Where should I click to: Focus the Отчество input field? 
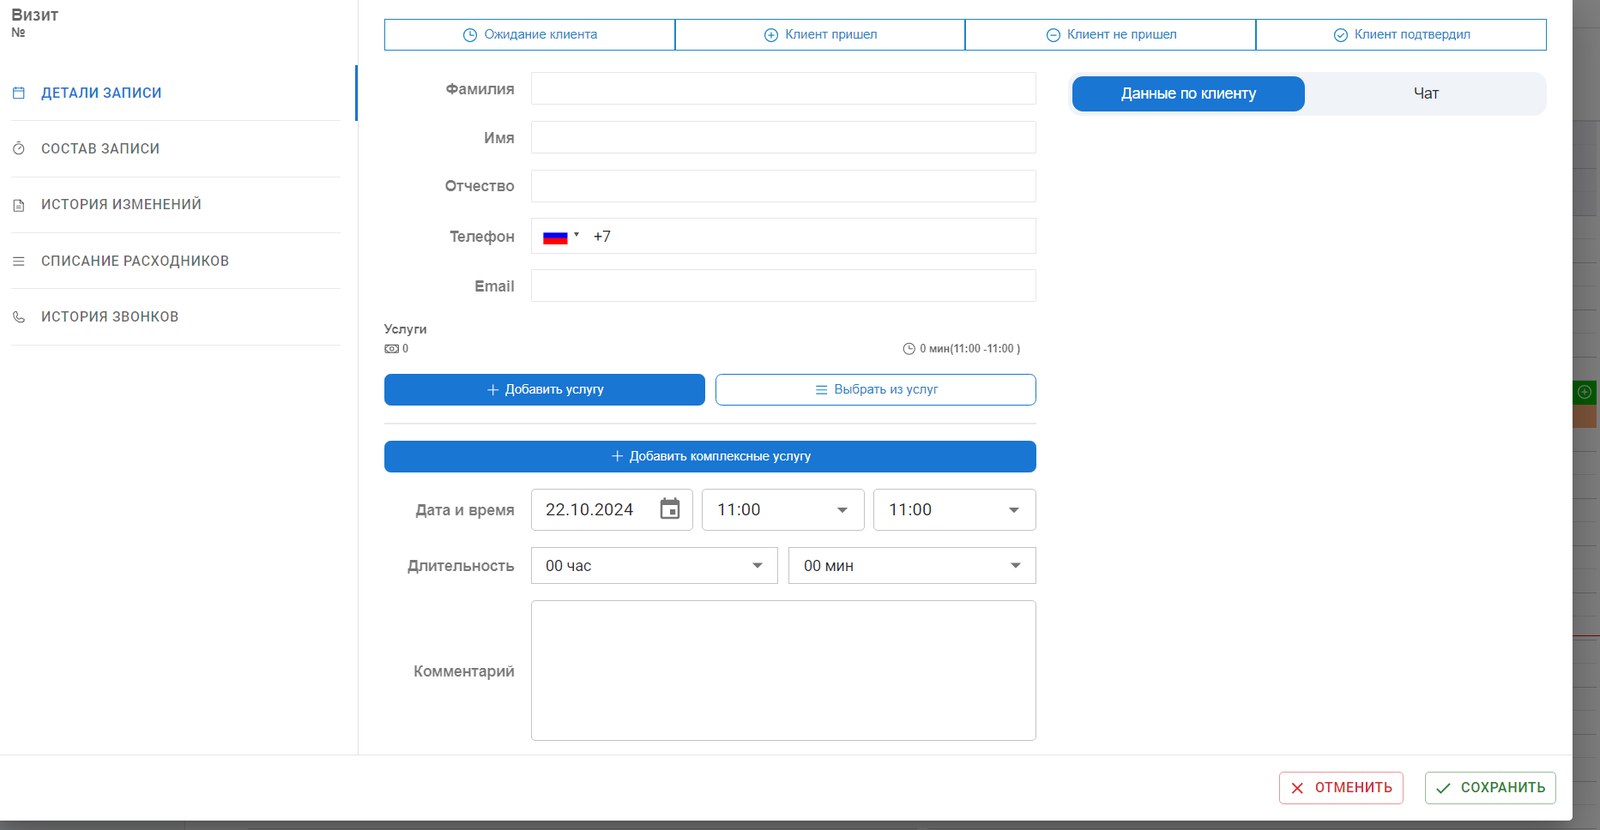pyautogui.click(x=783, y=186)
